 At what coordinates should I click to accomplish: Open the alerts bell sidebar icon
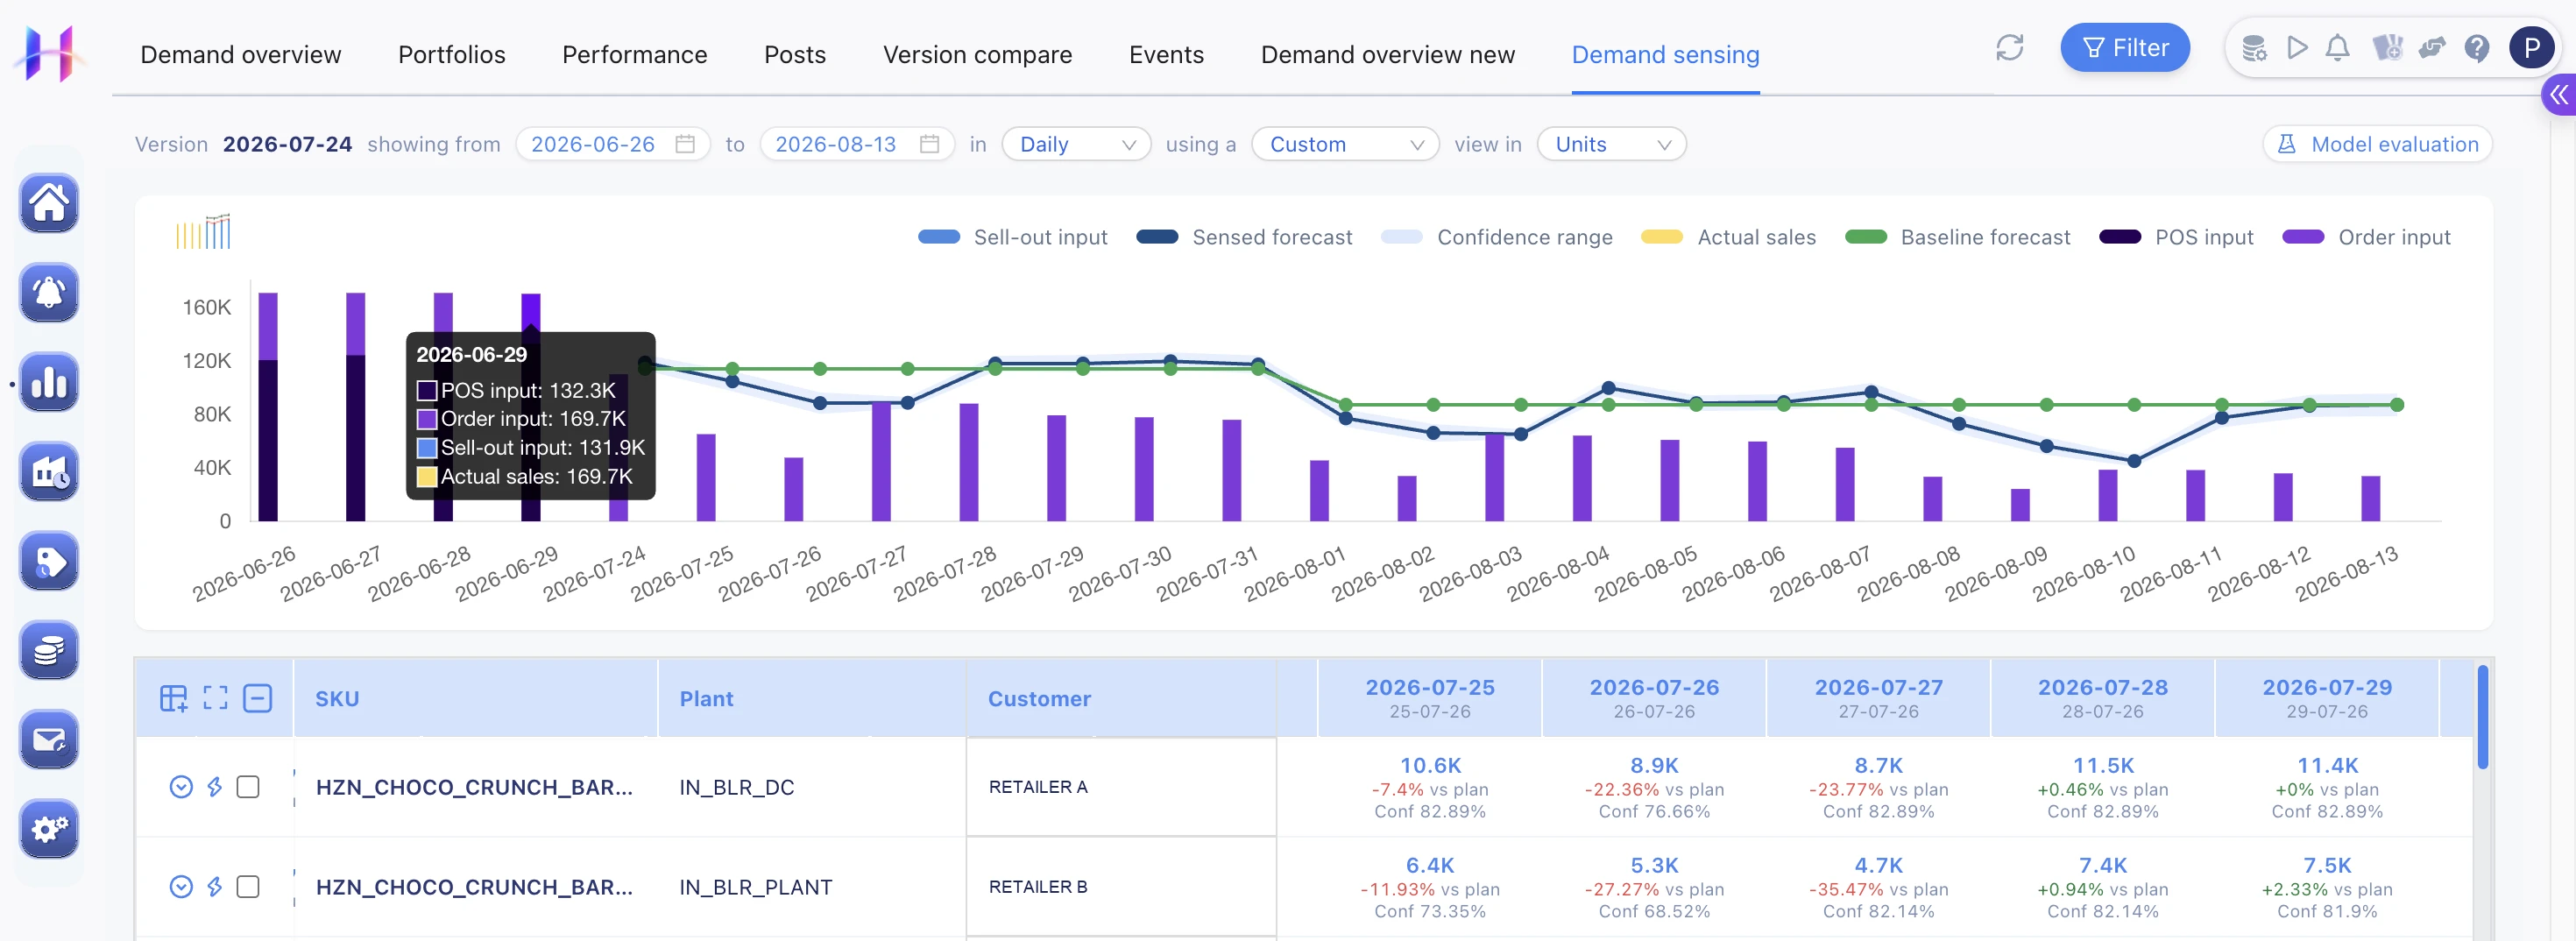tap(49, 293)
